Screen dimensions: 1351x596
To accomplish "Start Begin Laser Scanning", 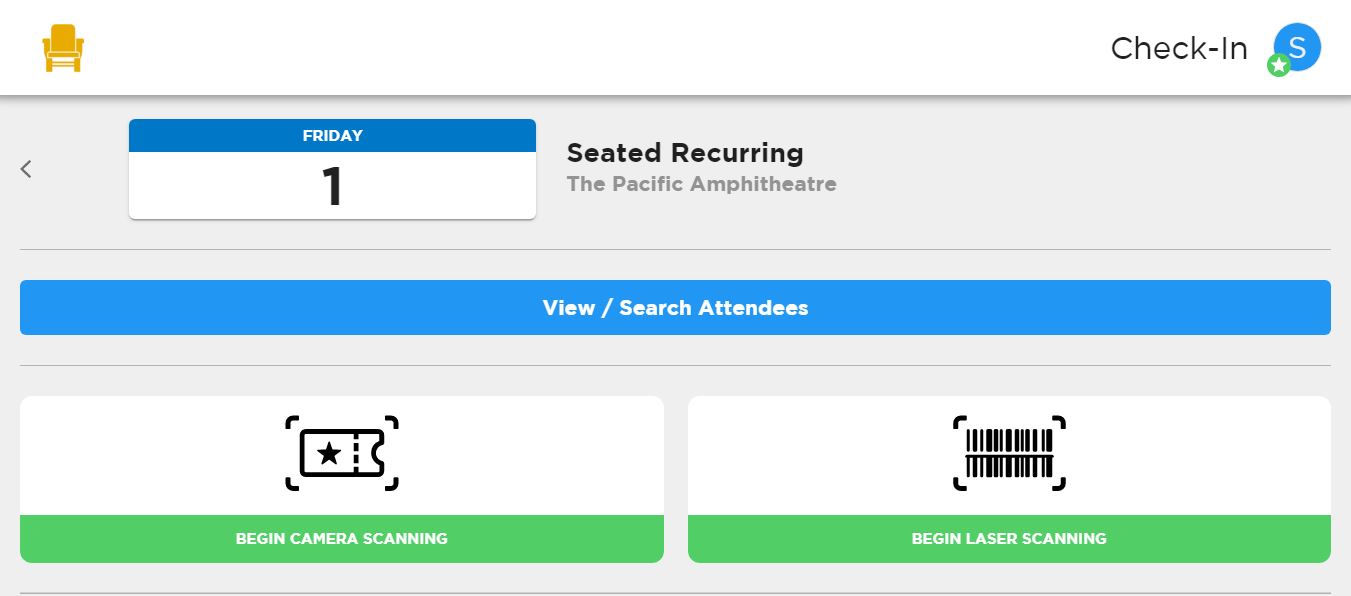I will pyautogui.click(x=1009, y=538).
